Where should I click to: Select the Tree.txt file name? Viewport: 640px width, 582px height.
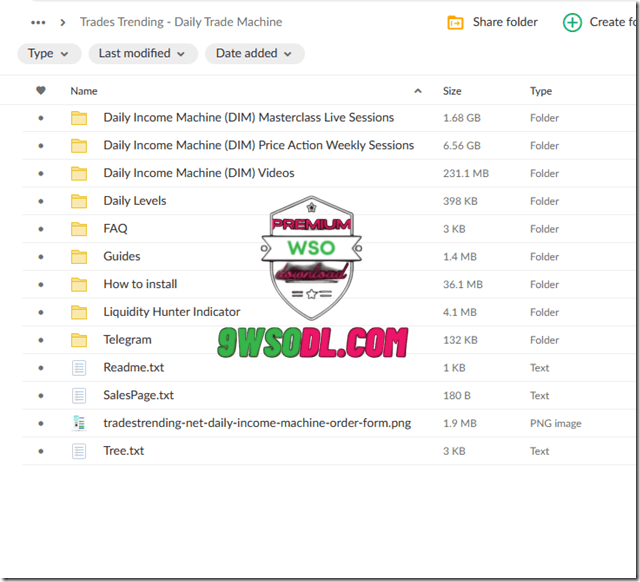click(x=124, y=451)
